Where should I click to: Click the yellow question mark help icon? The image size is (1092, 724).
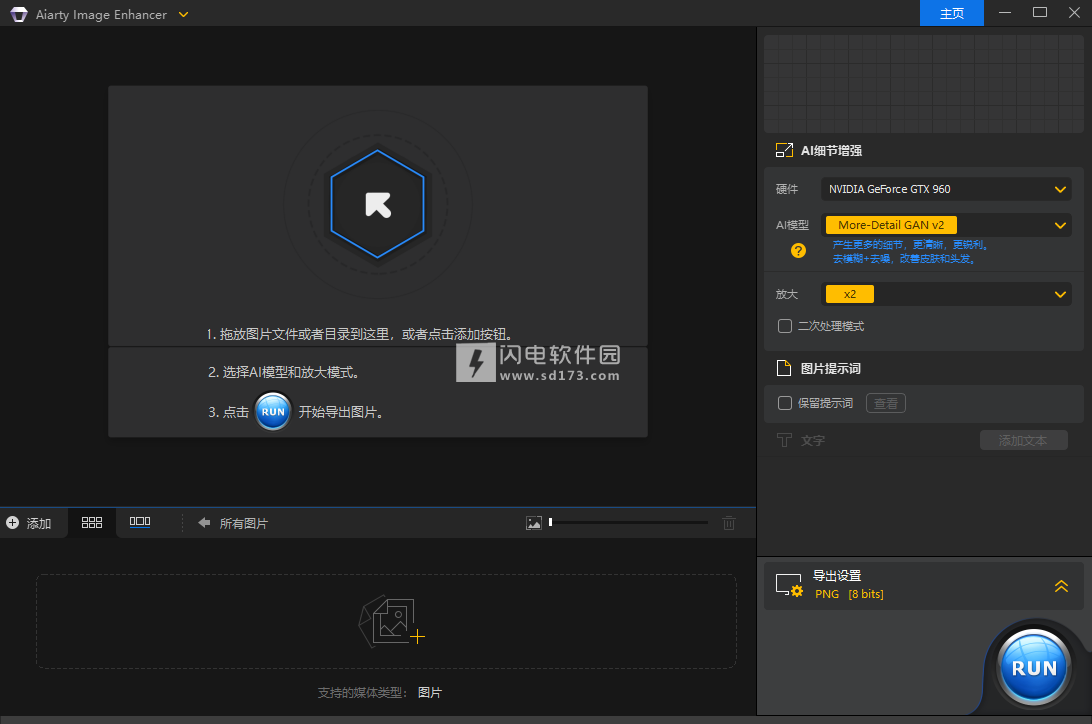pyautogui.click(x=798, y=251)
